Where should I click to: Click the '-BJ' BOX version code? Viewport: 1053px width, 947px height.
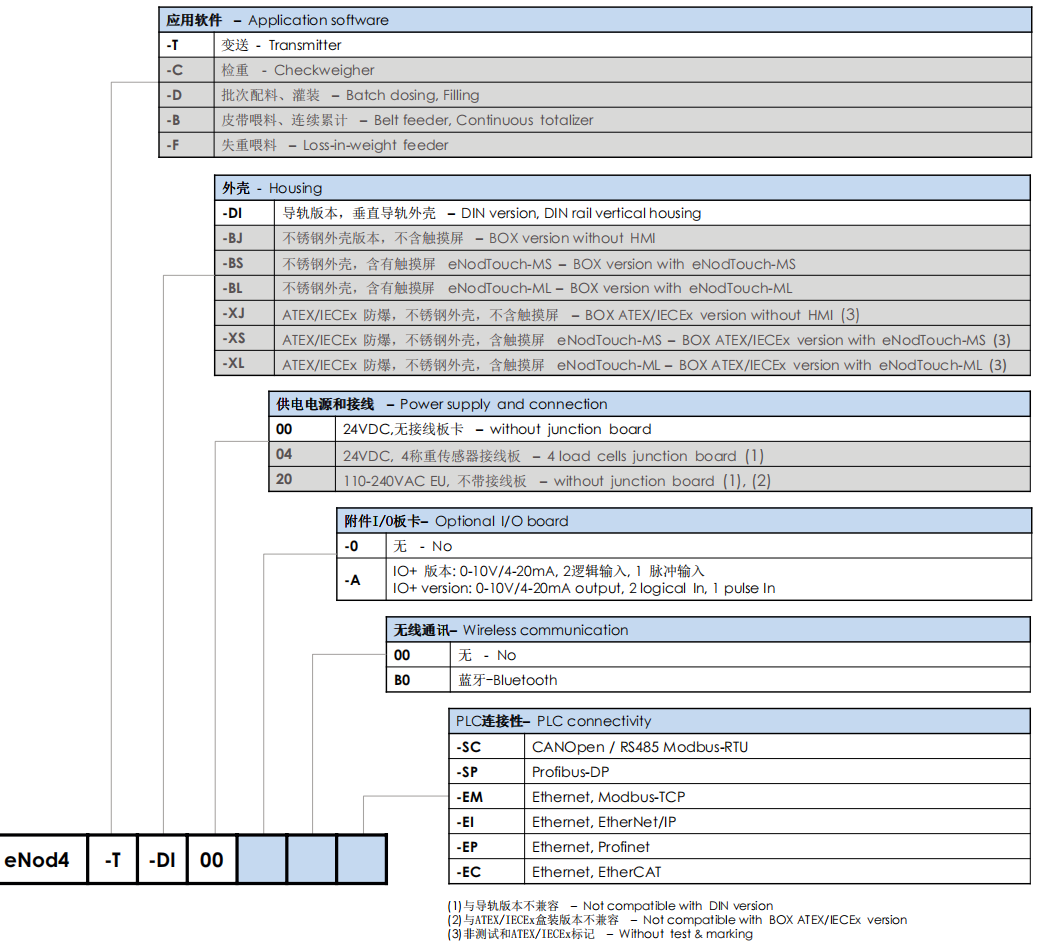[x=244, y=238]
